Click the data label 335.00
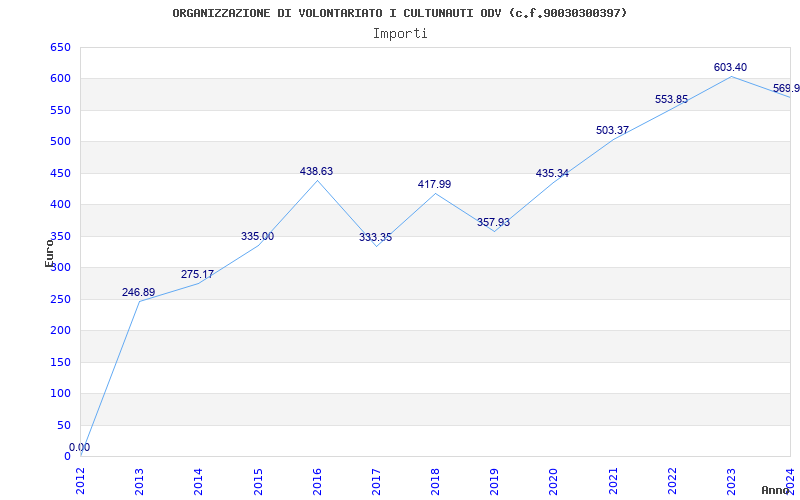Viewport: 800px width, 500px height. click(258, 236)
